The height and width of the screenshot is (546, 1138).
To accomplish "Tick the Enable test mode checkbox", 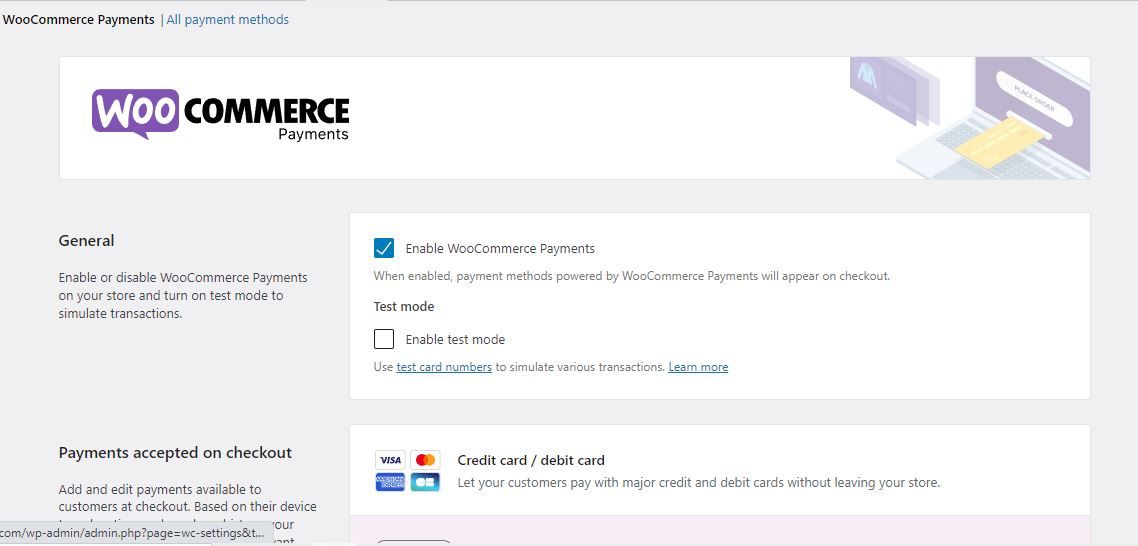I will point(384,339).
